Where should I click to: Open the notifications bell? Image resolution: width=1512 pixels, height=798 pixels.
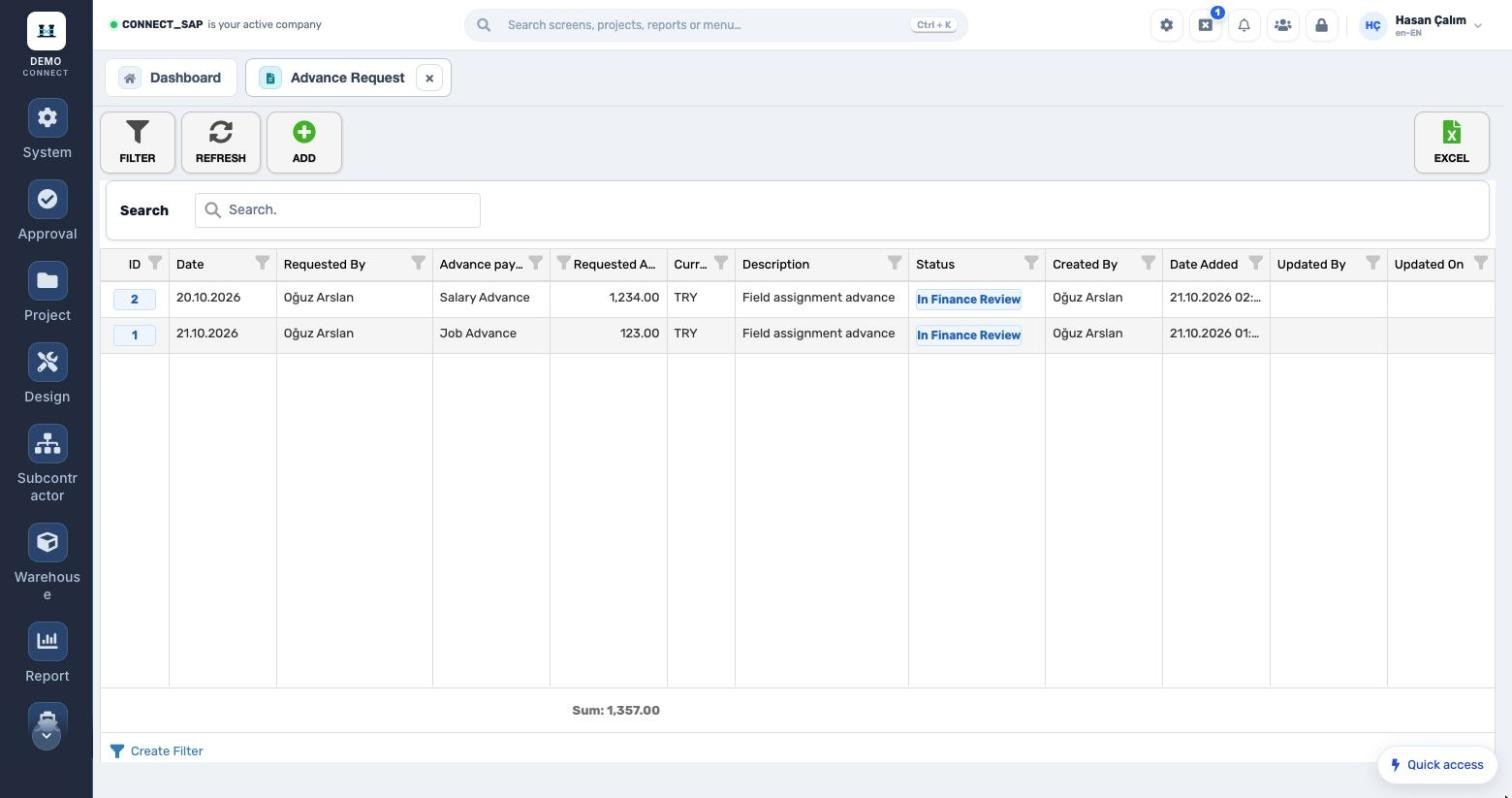coord(1244,25)
